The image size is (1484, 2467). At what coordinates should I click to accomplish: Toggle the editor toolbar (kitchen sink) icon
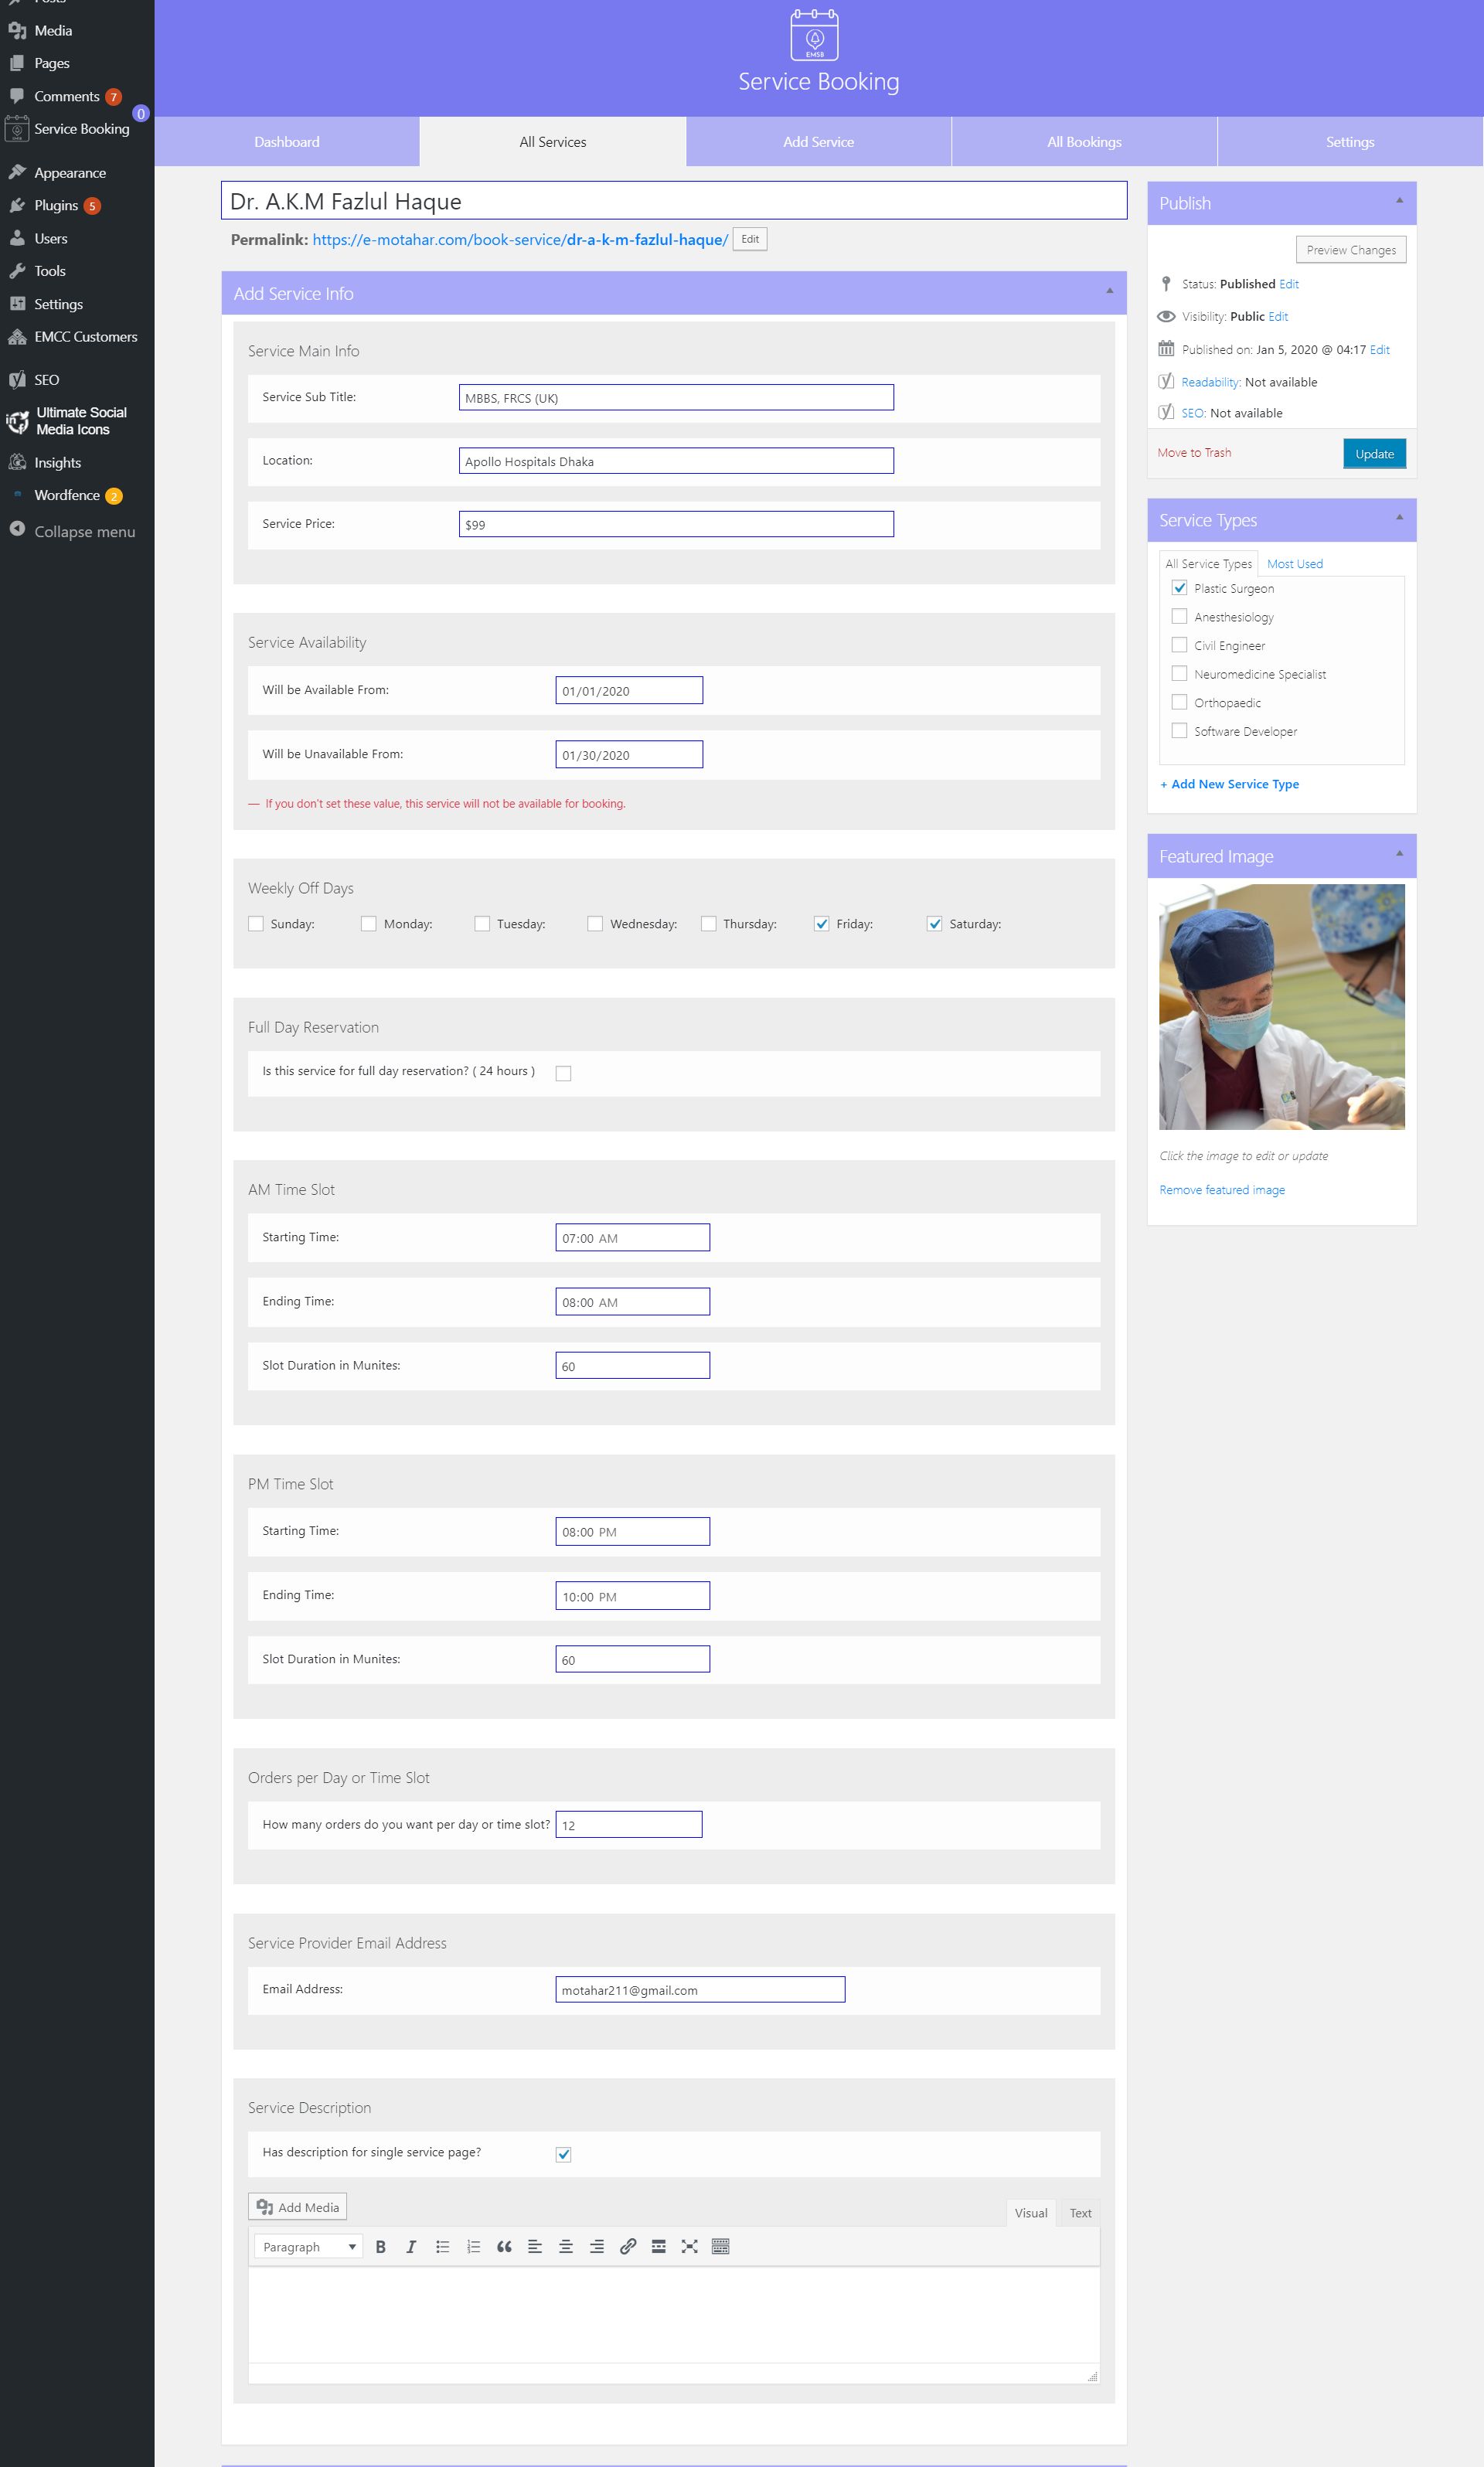coord(720,2246)
